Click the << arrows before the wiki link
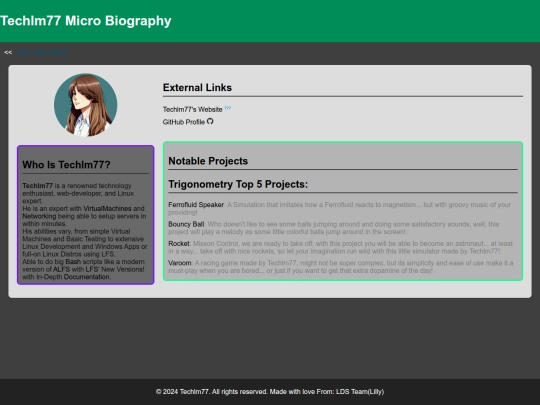 [8, 52]
